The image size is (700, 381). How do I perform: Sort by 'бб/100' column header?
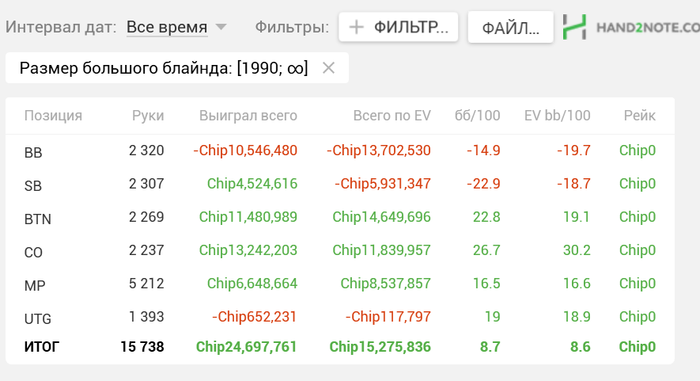pos(477,116)
